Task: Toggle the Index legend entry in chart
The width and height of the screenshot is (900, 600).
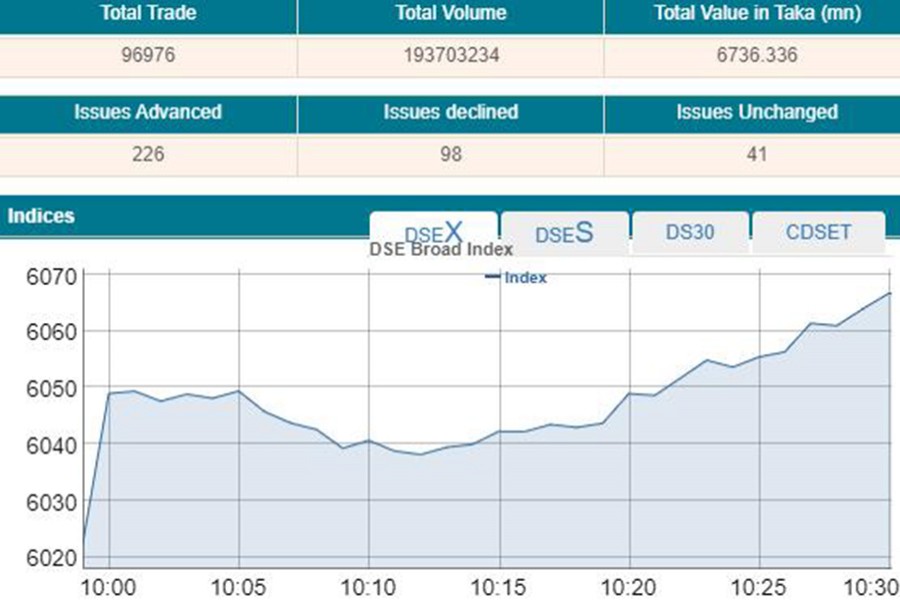Action: click(x=517, y=278)
